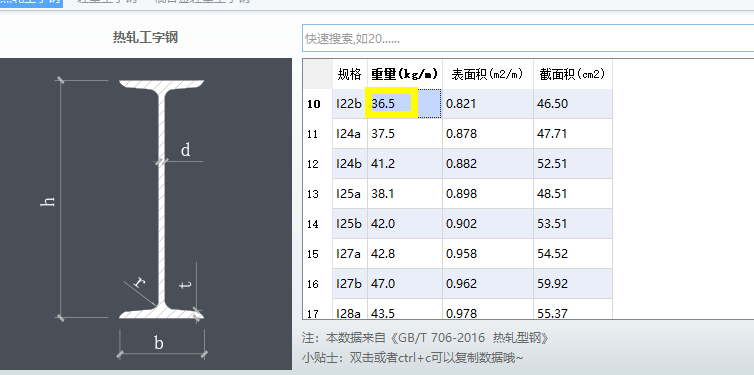This screenshot has width=754, height=375.
Task: Select row number 13 header
Action: [317, 194]
